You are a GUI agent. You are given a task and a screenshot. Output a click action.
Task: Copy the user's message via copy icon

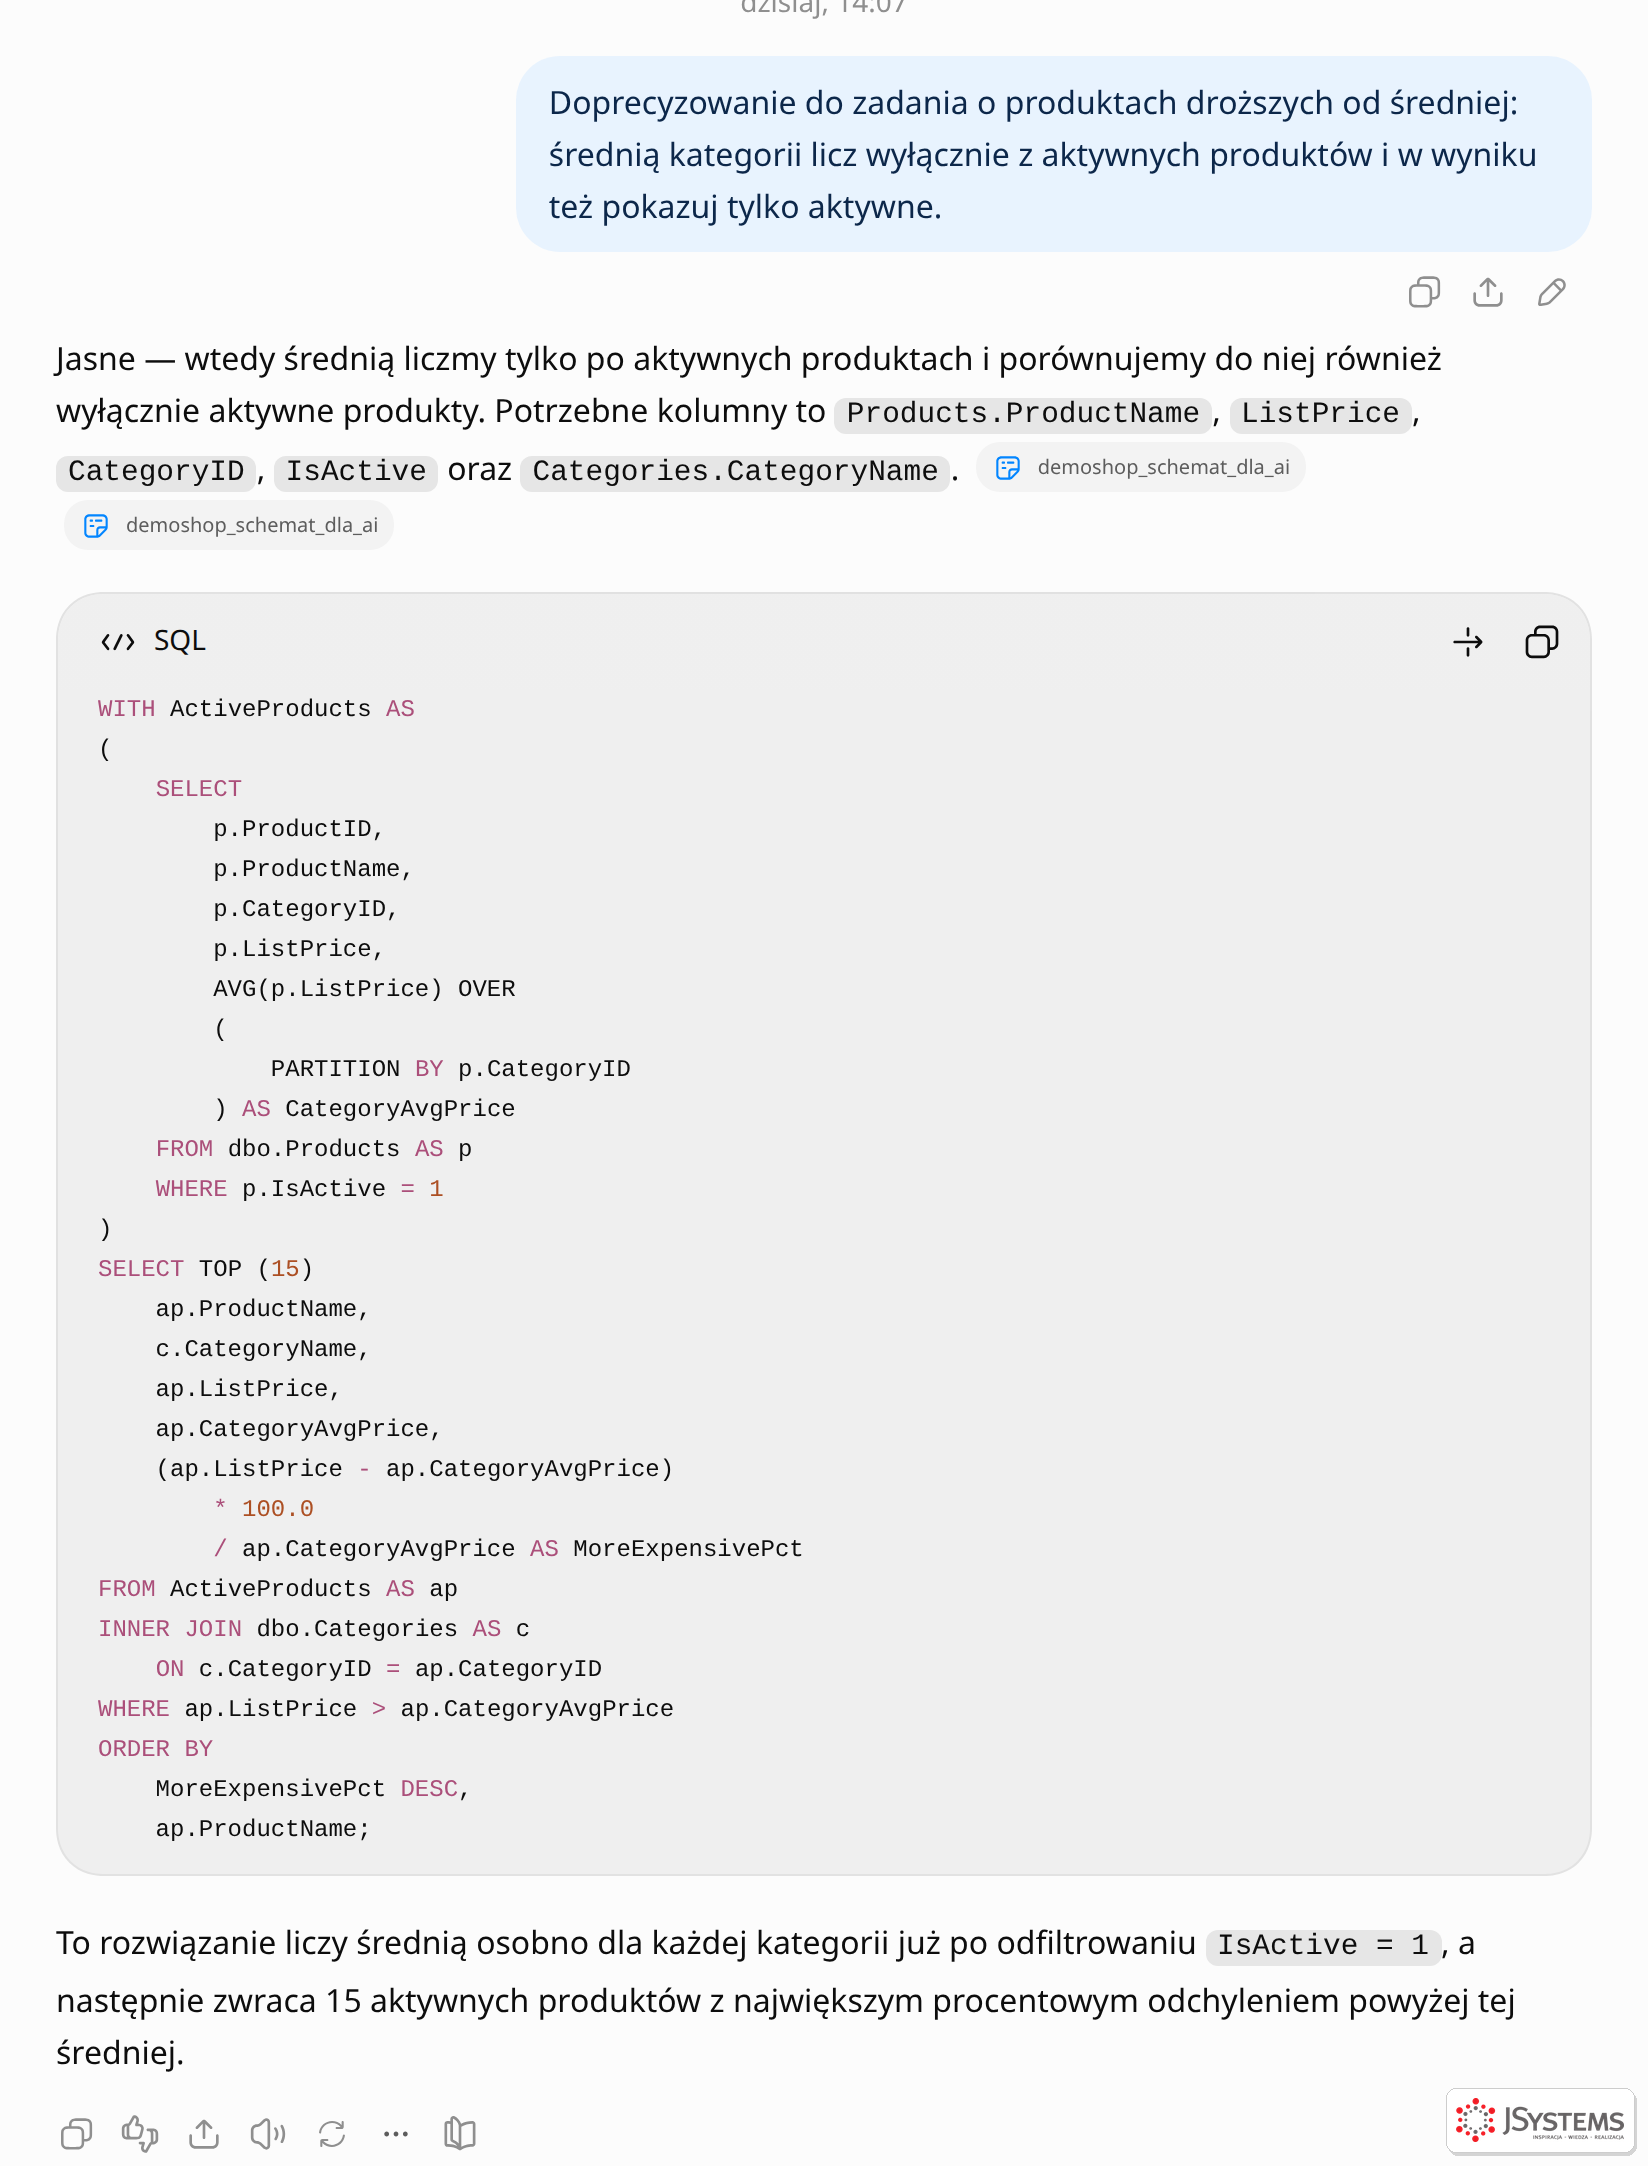1424,292
